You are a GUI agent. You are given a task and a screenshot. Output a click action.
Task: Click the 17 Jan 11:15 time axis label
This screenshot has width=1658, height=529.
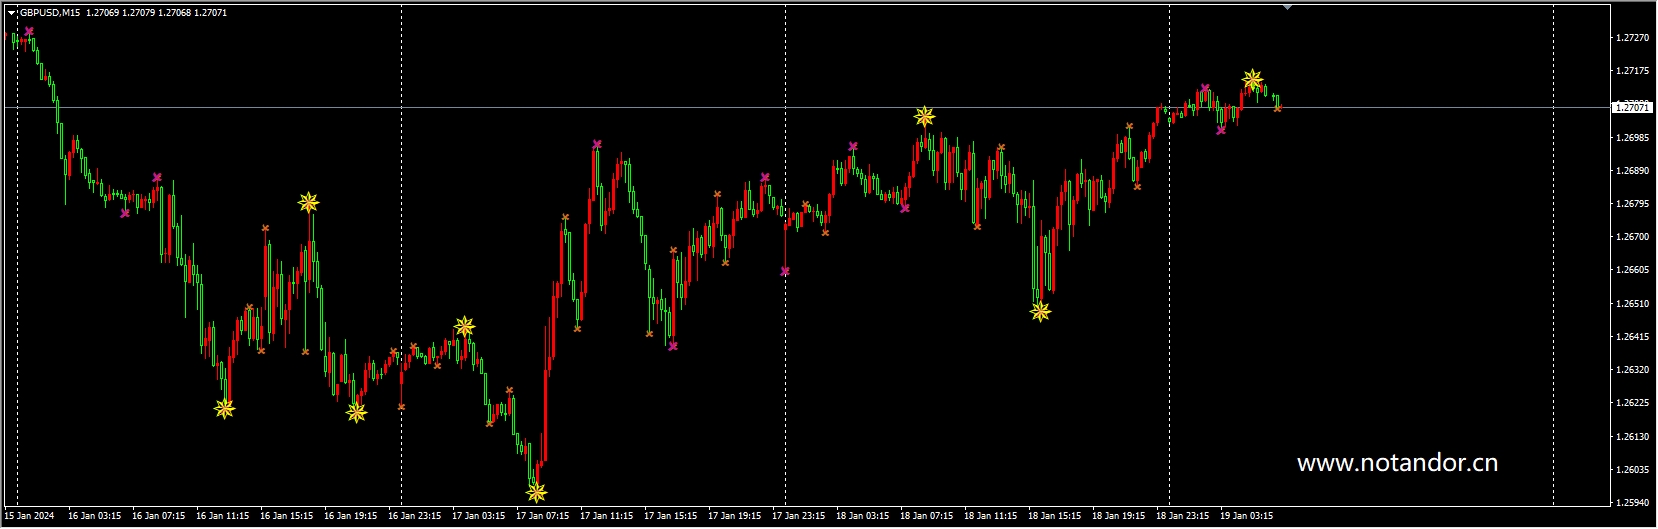606,517
